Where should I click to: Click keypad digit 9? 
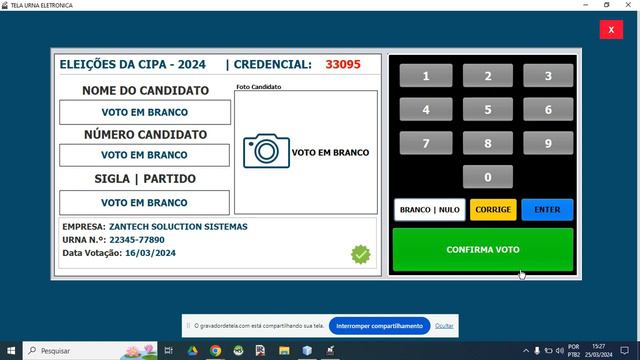pos(548,143)
